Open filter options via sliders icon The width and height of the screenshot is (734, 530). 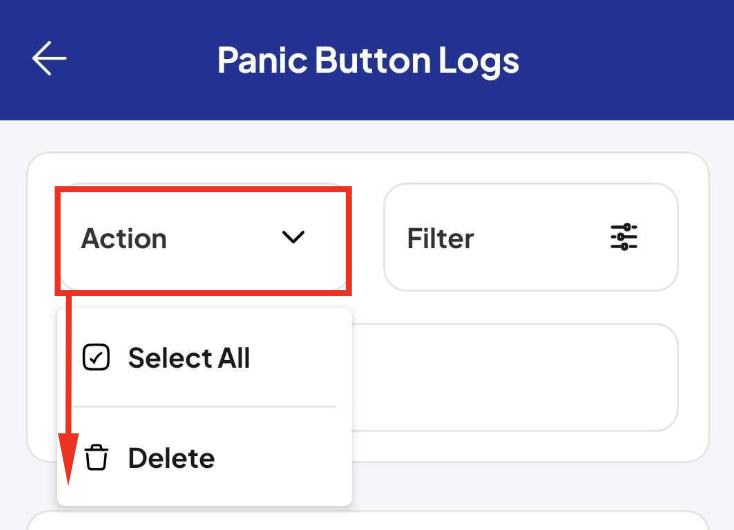624,237
